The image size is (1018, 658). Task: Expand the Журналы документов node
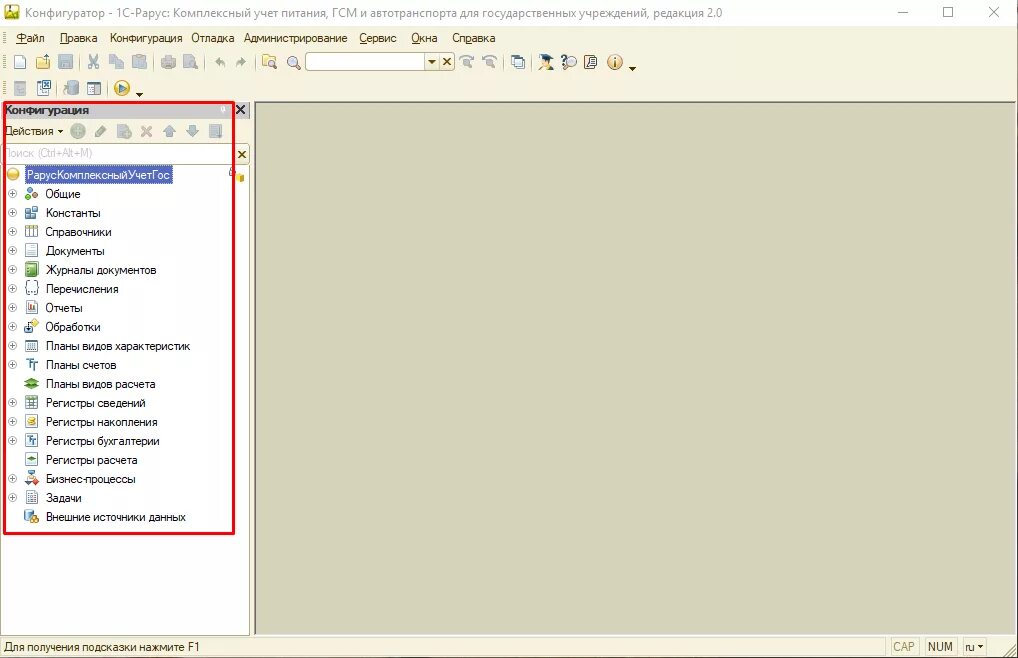point(12,269)
